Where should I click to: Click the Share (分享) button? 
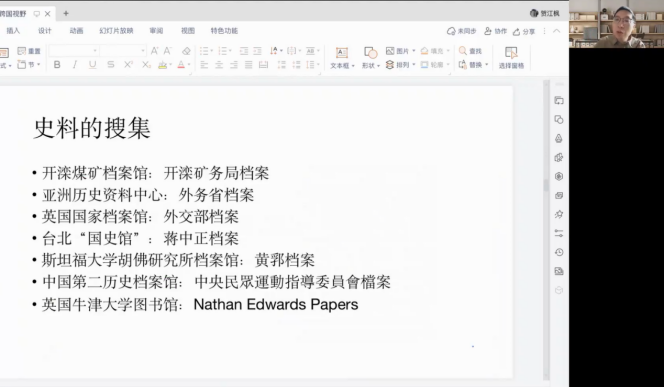click(x=524, y=31)
